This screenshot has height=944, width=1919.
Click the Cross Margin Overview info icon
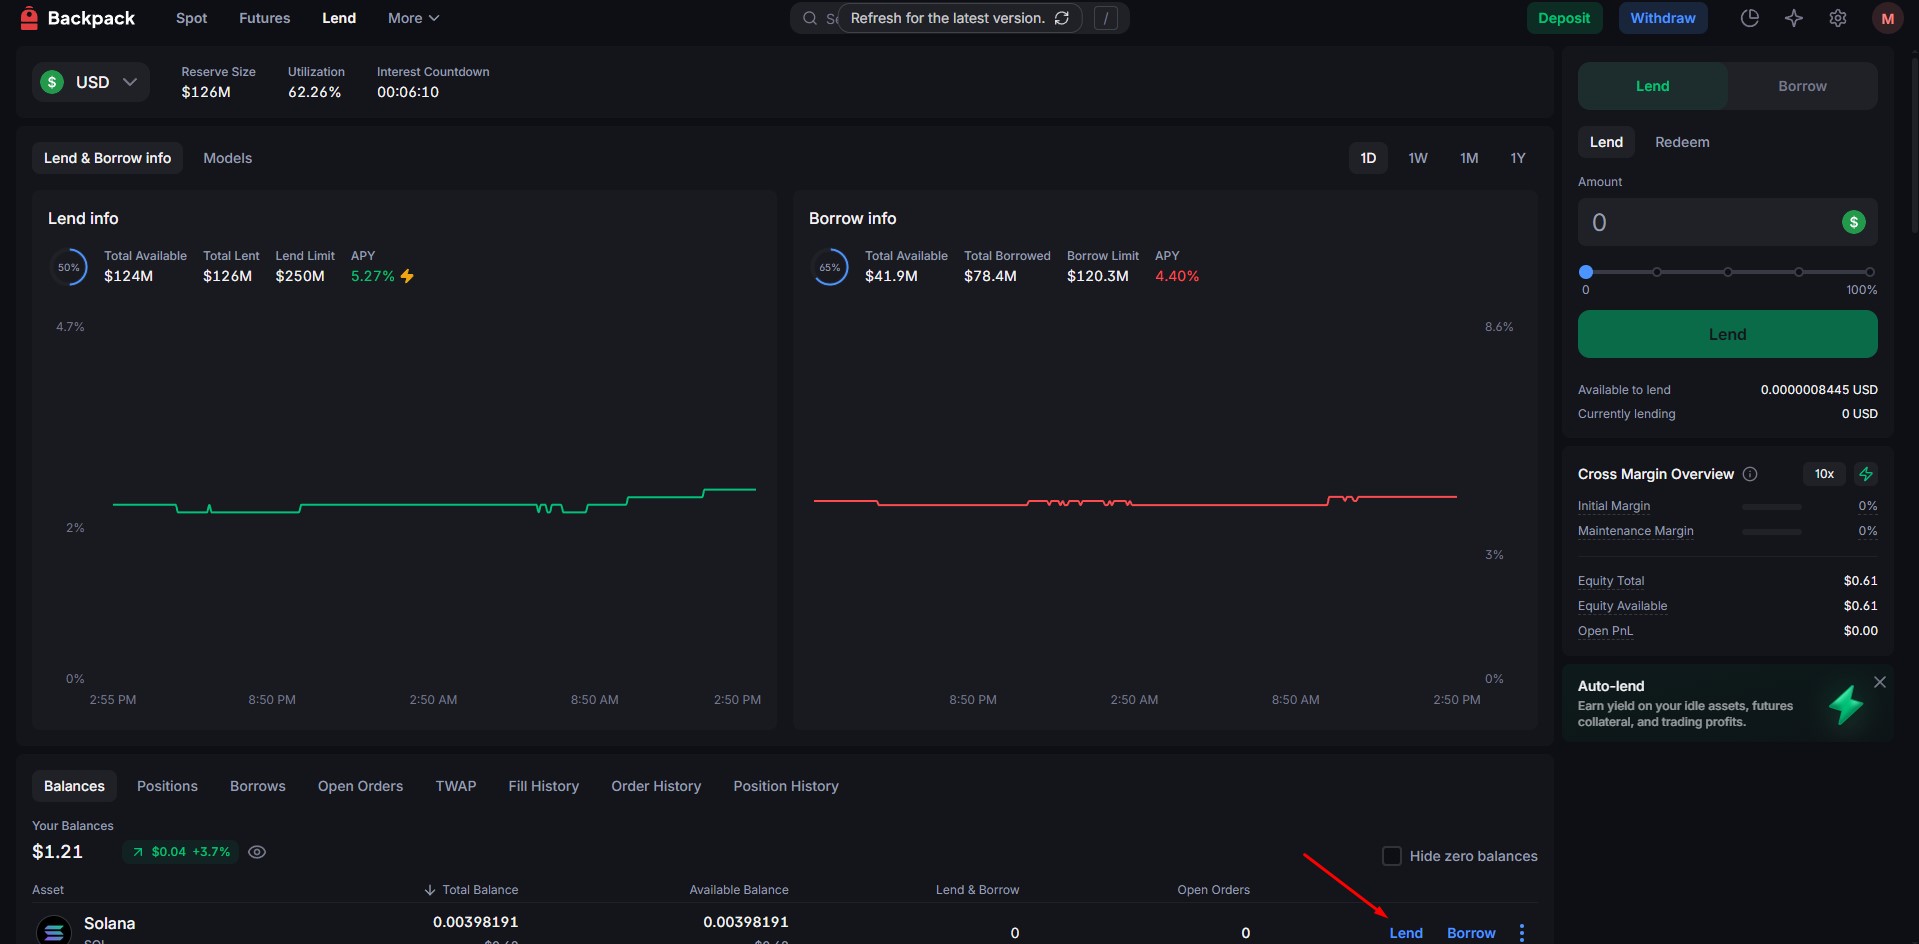1750,474
